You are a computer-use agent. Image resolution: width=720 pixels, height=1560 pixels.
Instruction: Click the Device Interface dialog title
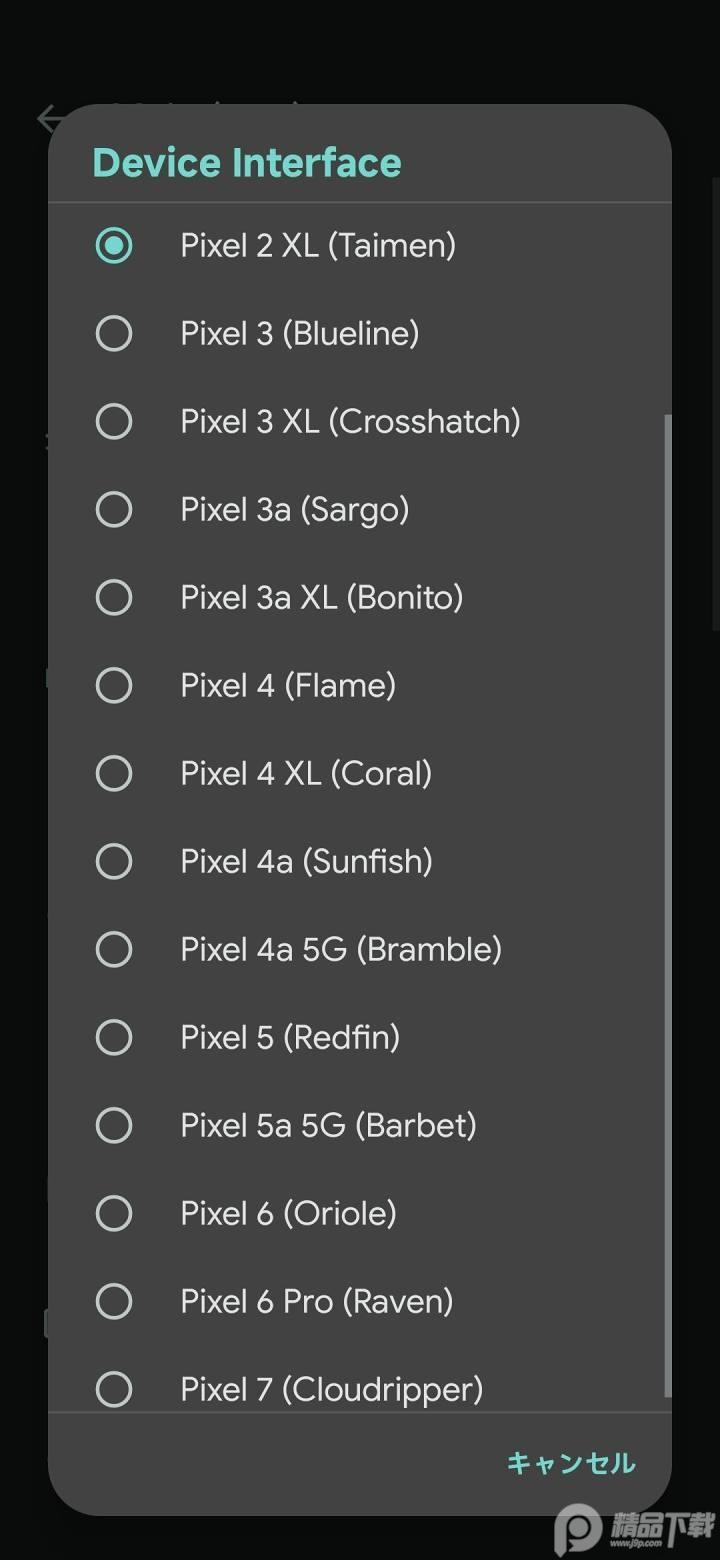[x=246, y=162]
